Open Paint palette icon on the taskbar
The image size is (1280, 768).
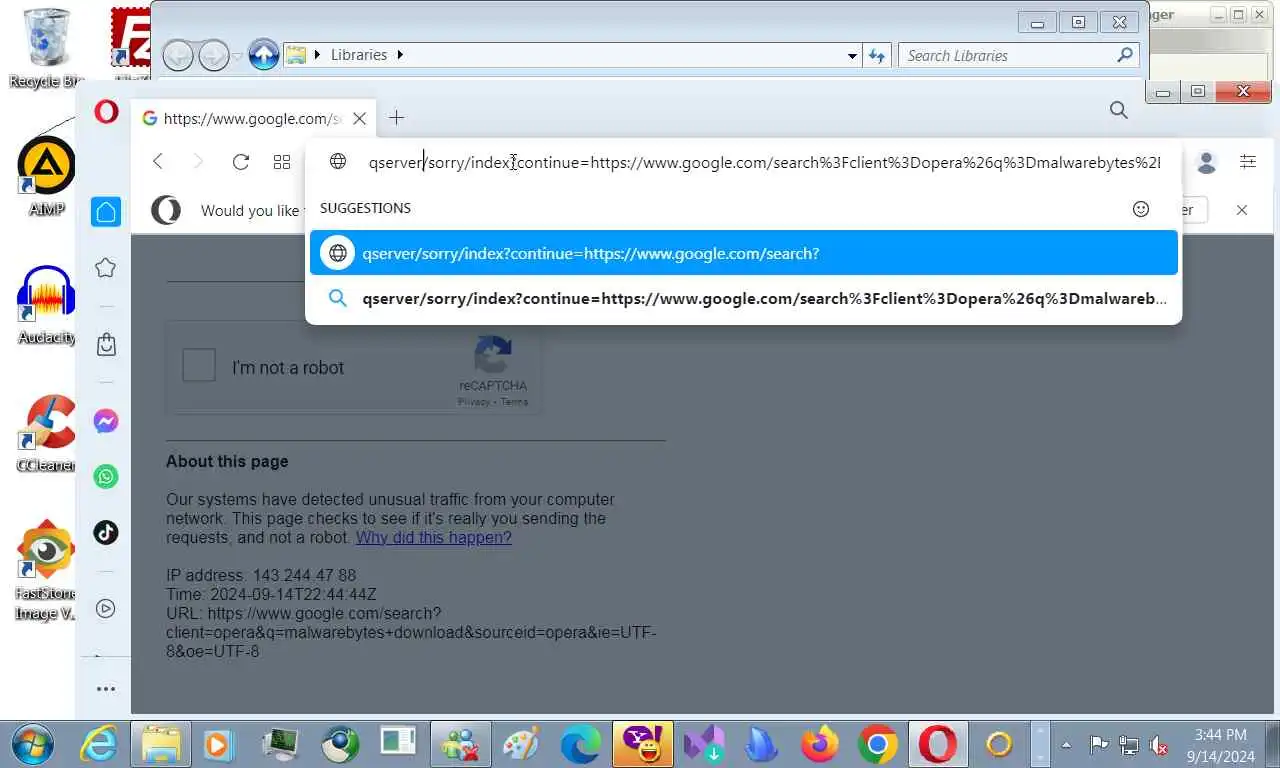[x=520, y=744]
